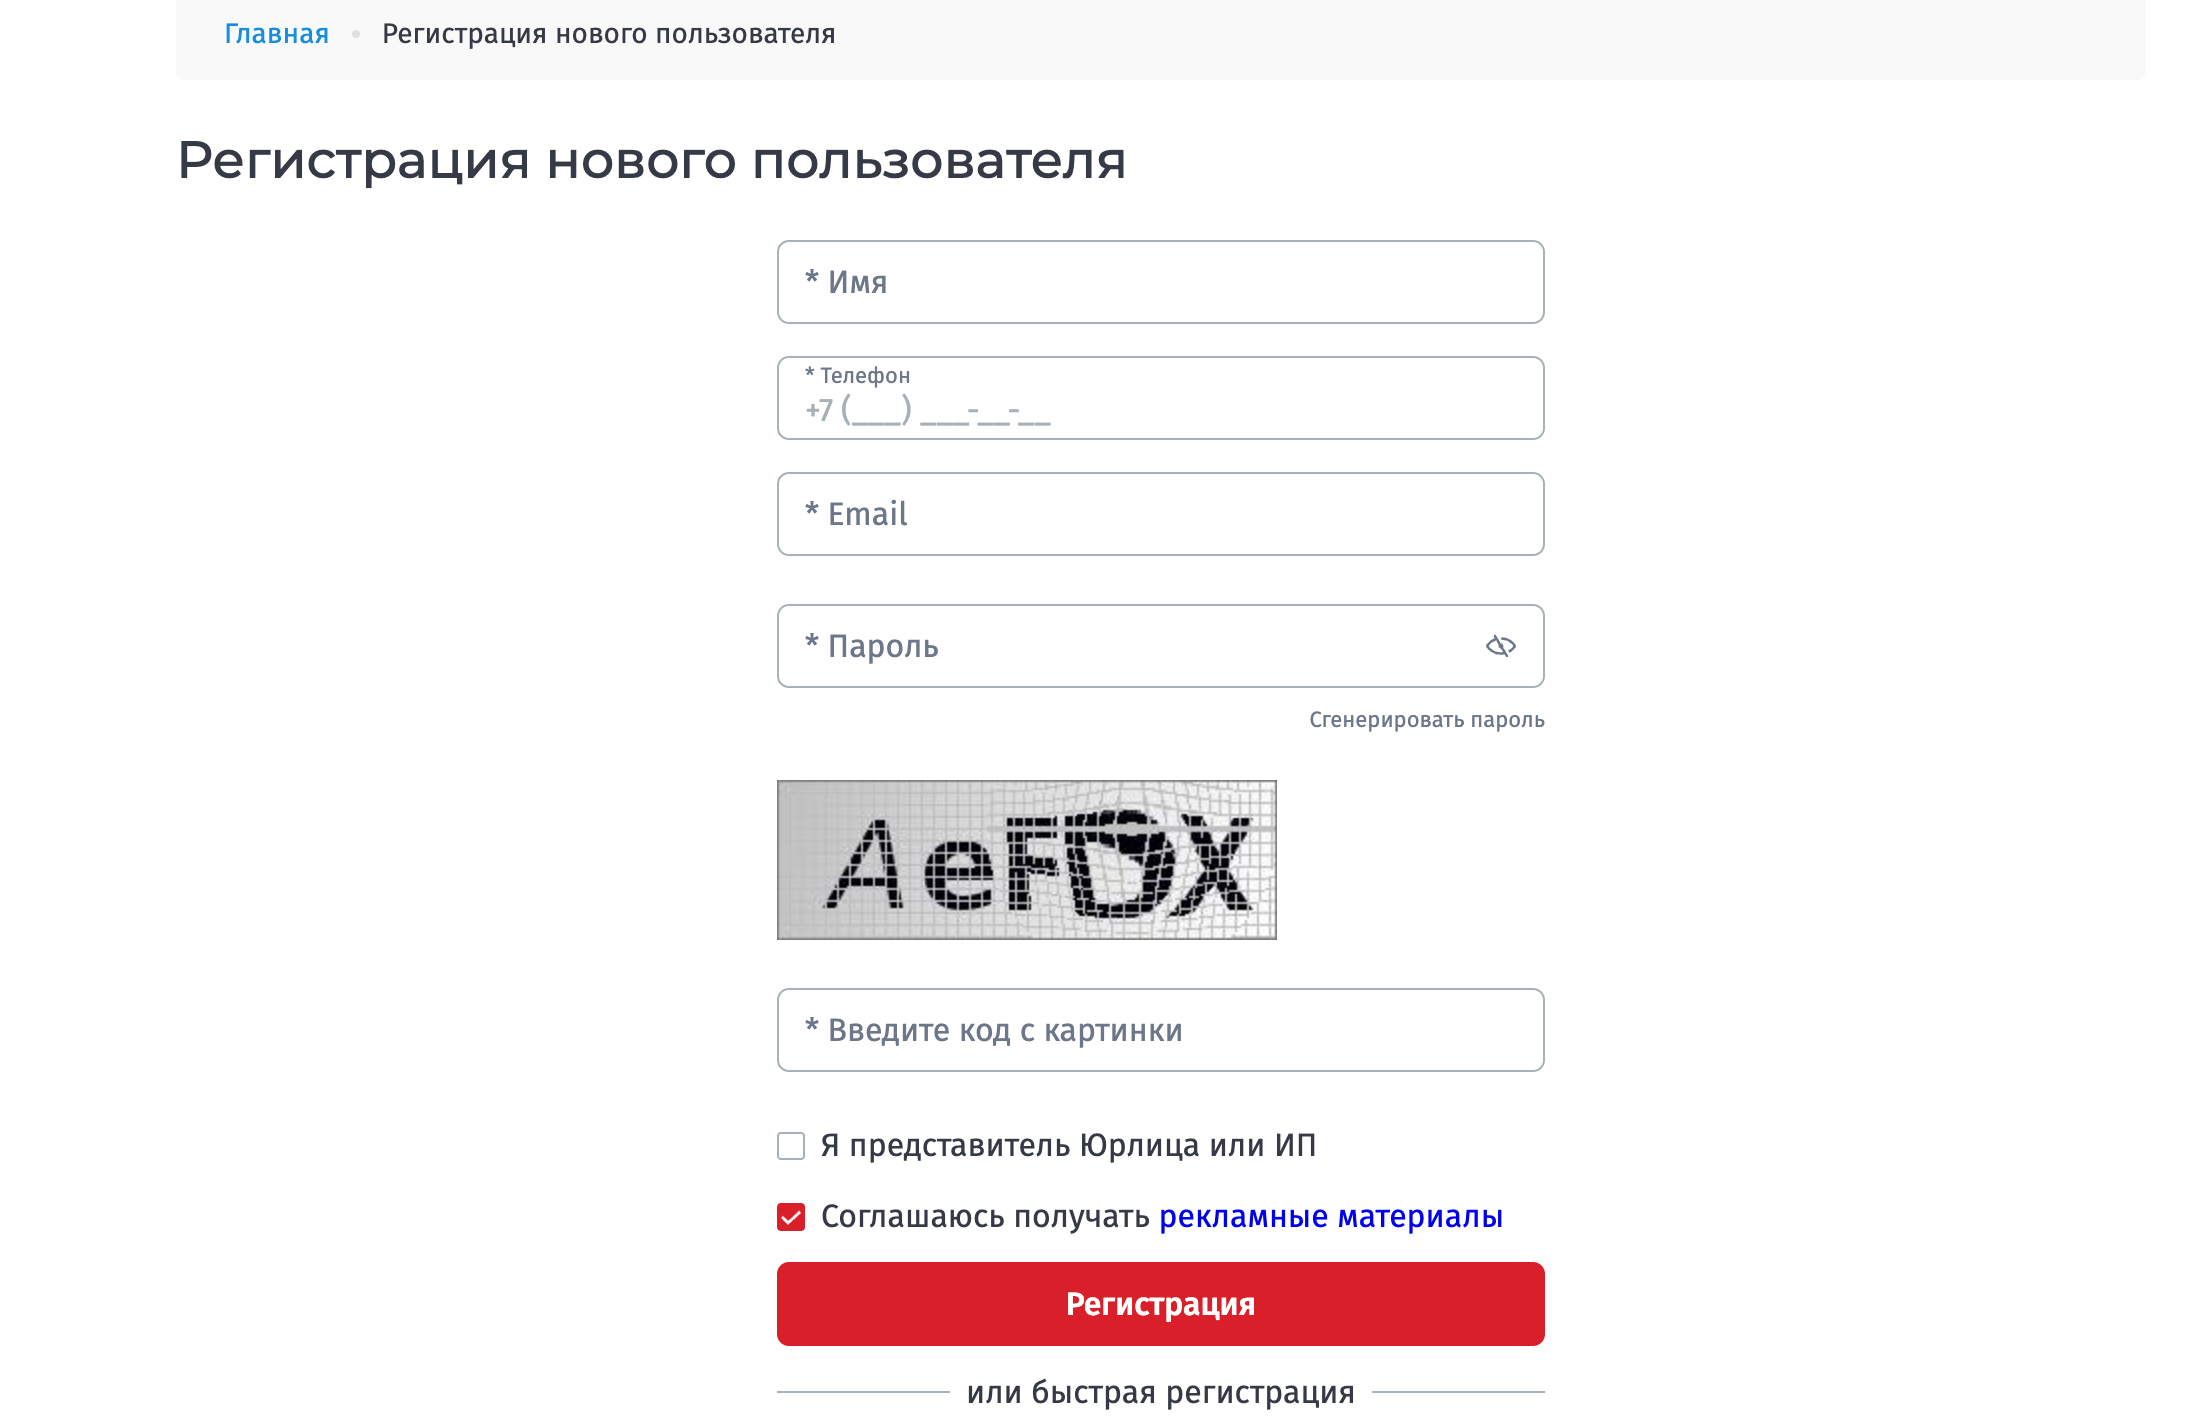This screenshot has height=1428, width=2190.
Task: Uncheck the advertising materials consent checkbox
Action: click(x=791, y=1217)
